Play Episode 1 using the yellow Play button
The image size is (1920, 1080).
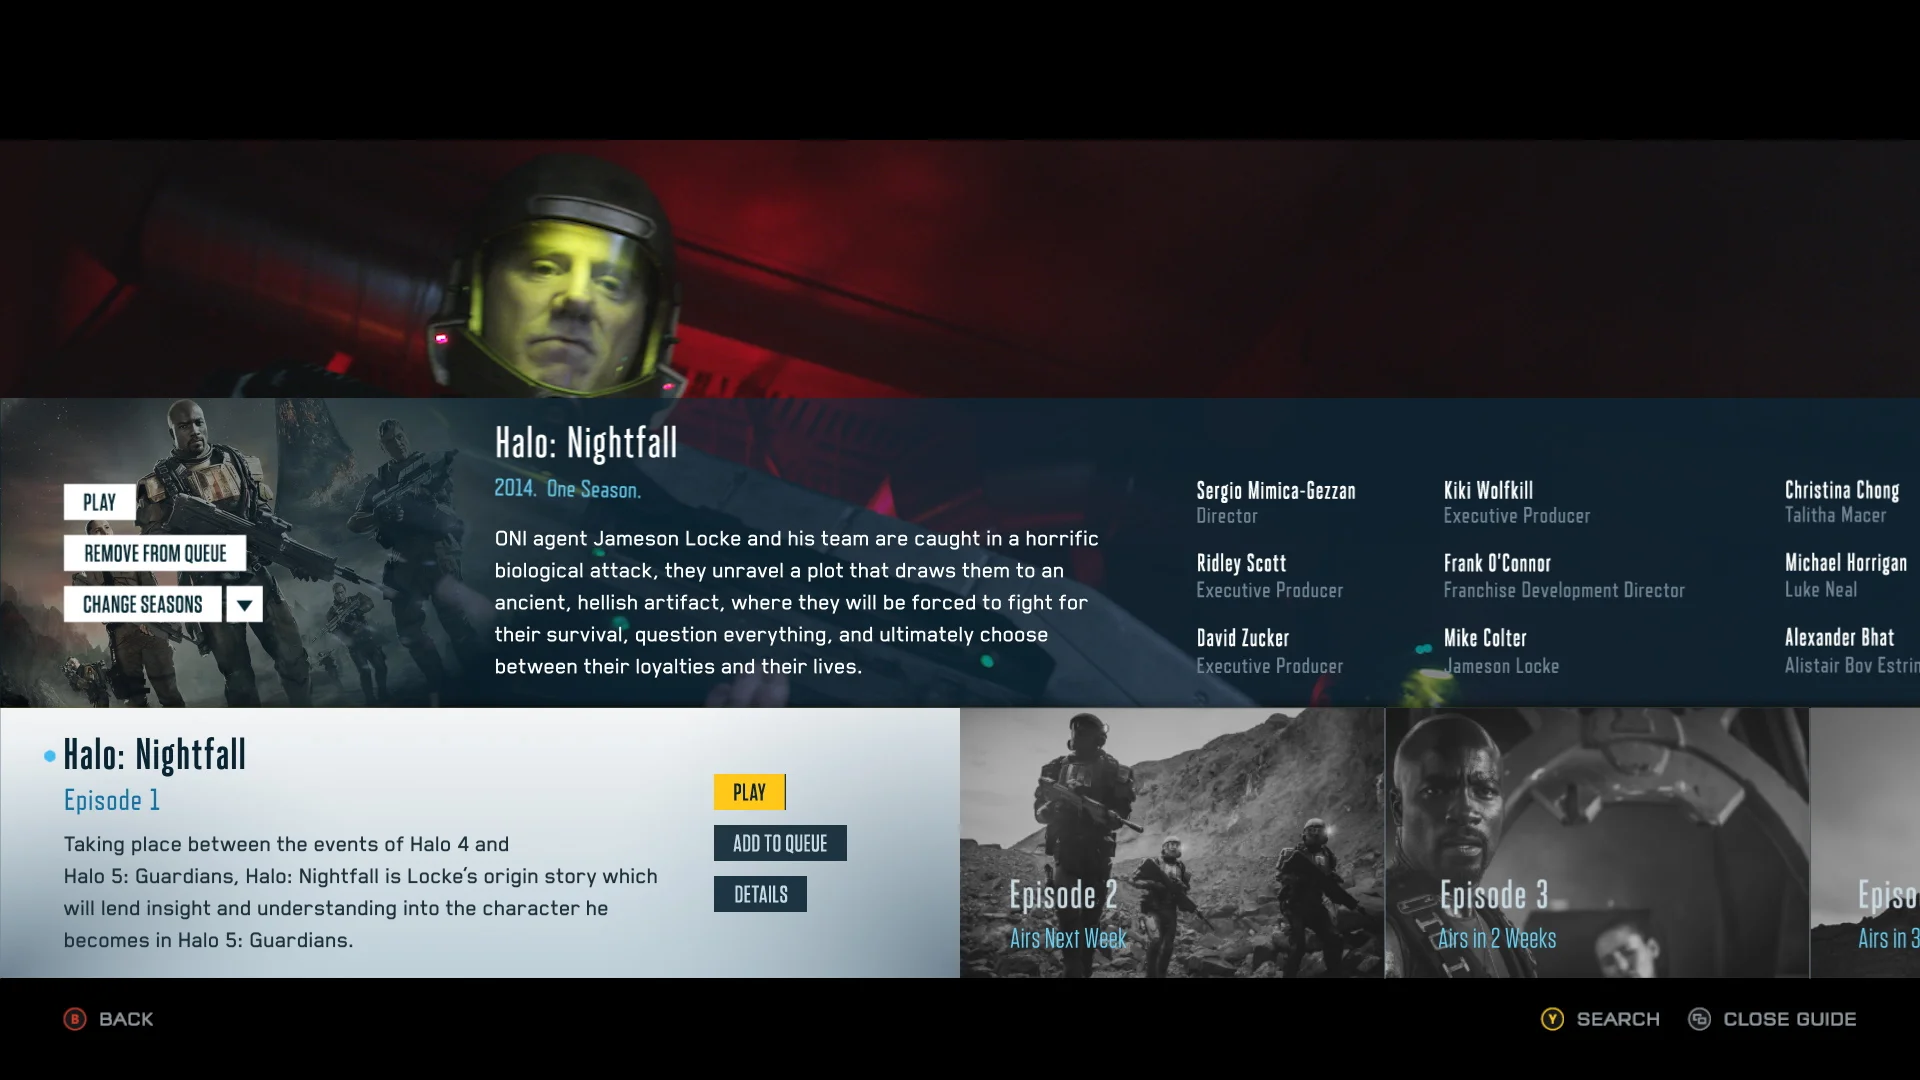click(750, 792)
